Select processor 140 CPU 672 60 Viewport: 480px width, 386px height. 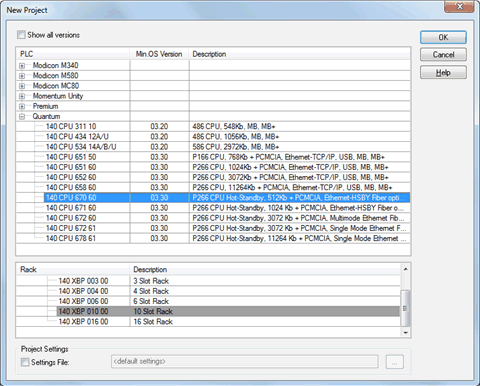71,218
